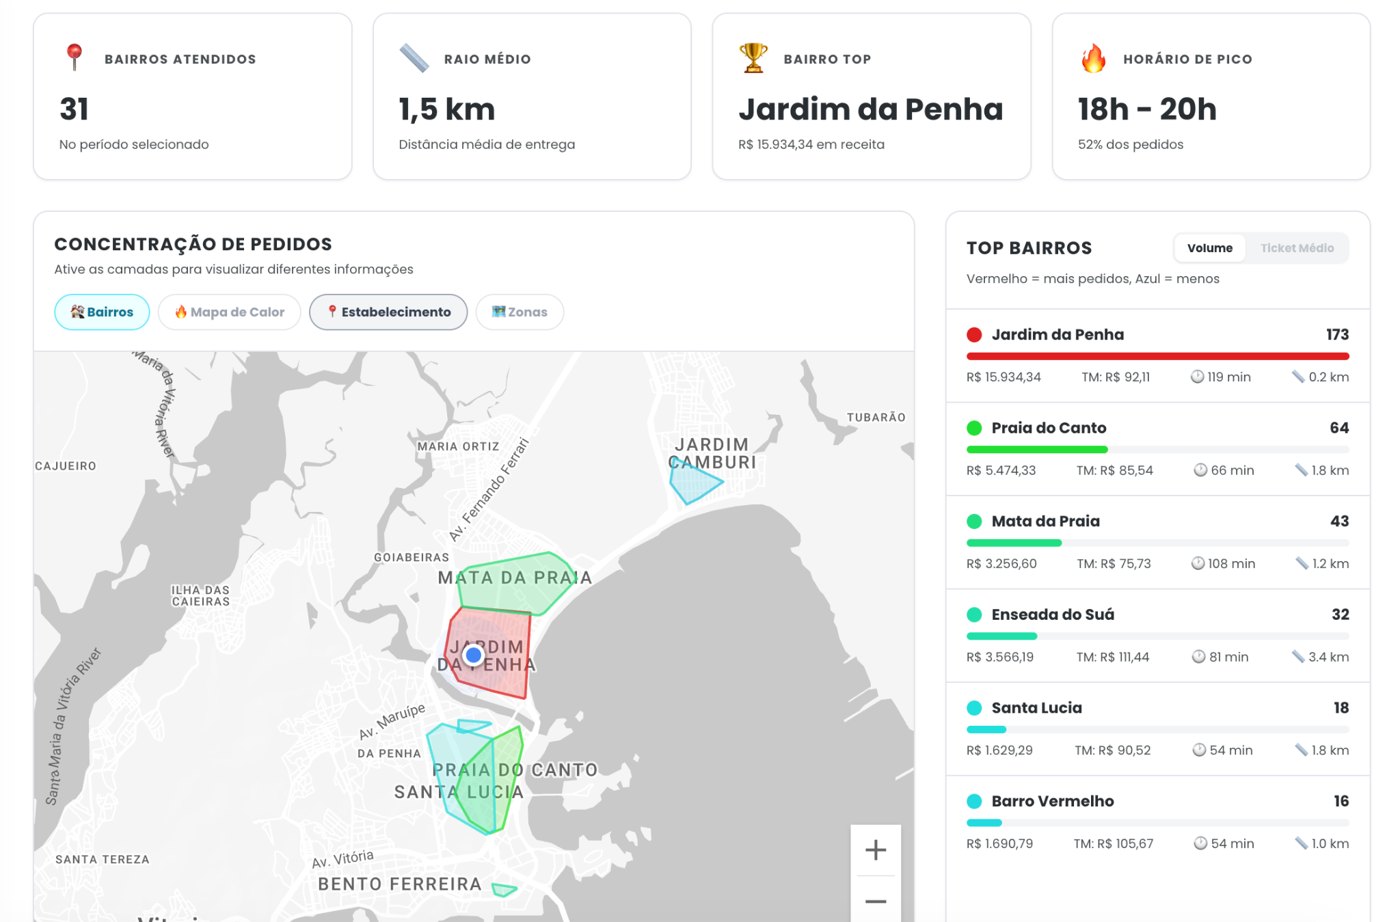Click the pin icon in Bairros Atendidos card
The width and height of the screenshot is (1400, 922).
pos(74,58)
